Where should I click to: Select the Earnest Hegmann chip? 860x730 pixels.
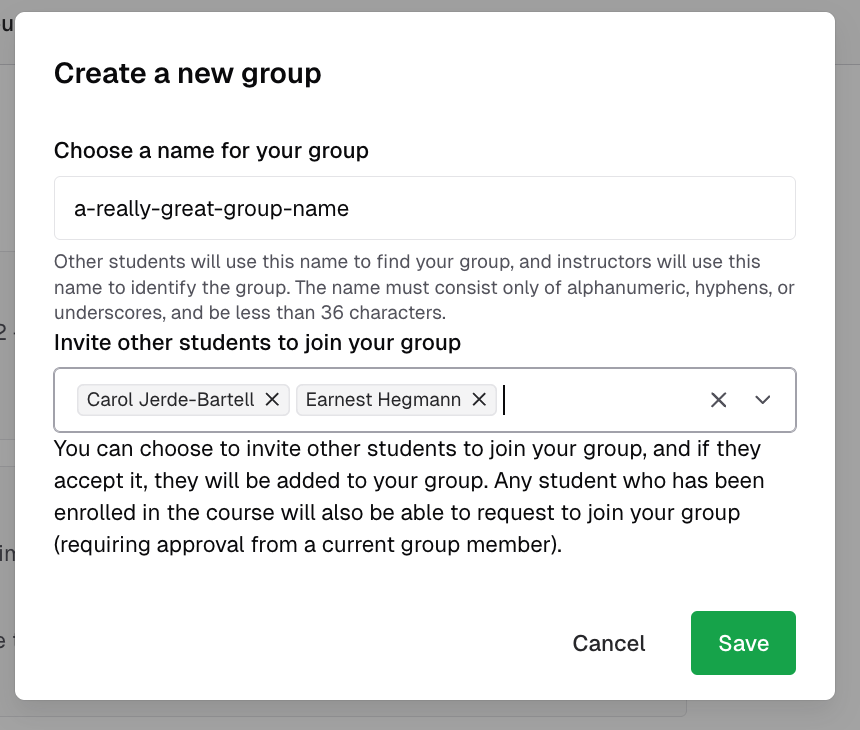[x=385, y=399]
